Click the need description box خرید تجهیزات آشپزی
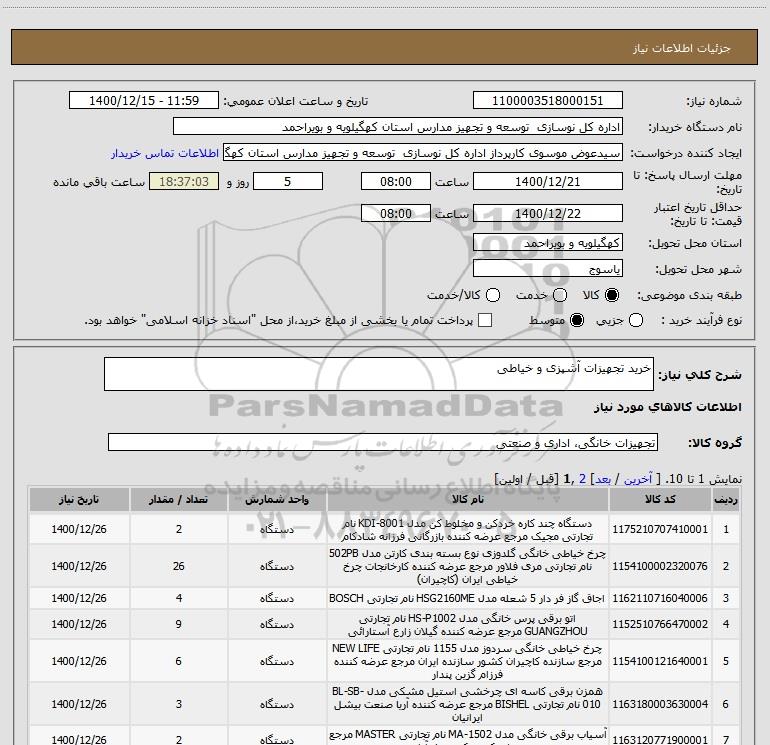The height and width of the screenshot is (745, 770). pyautogui.click(x=379, y=374)
